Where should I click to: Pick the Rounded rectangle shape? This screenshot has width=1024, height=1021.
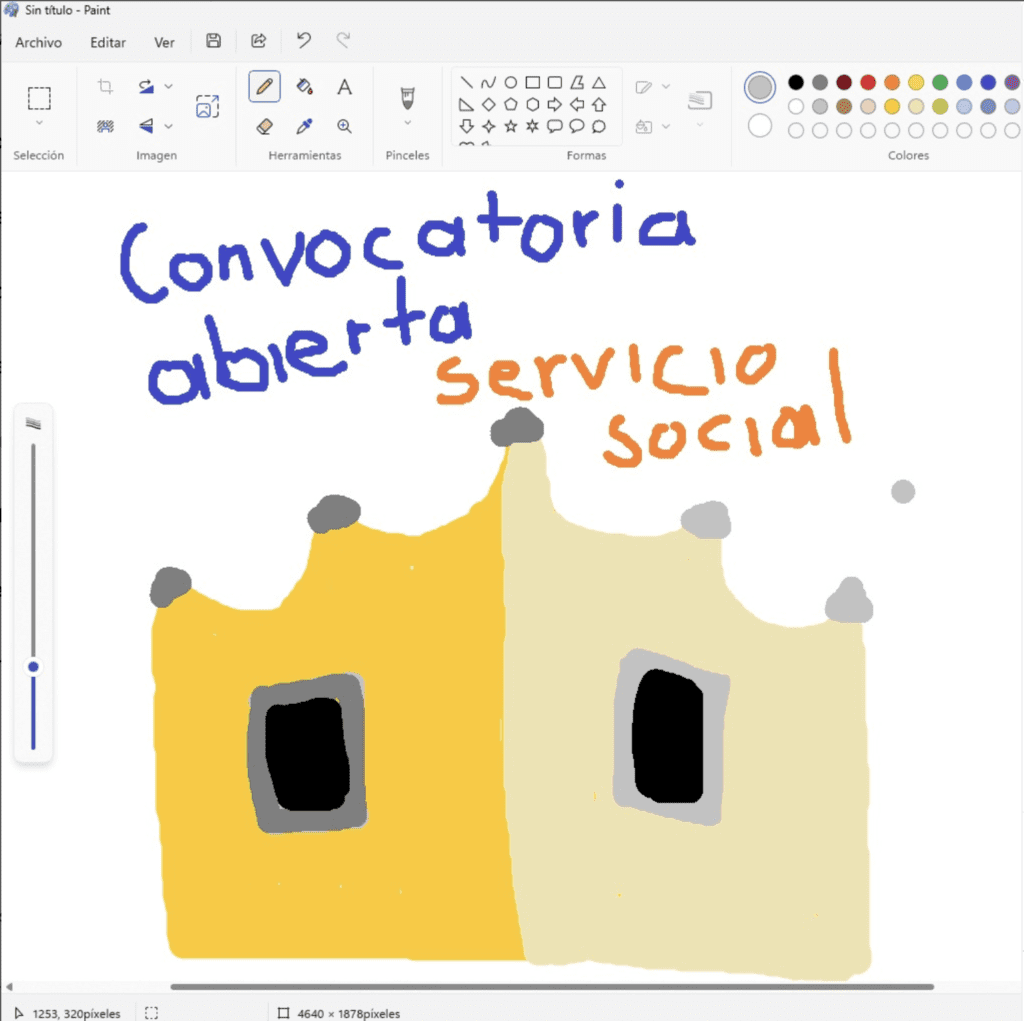tap(554, 82)
